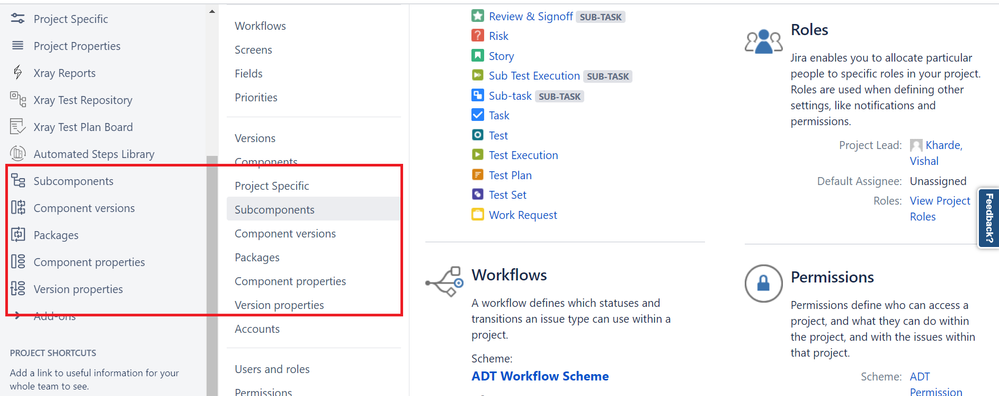The width and height of the screenshot is (999, 396).
Task: Click the green Test Execution play icon
Action: point(478,155)
